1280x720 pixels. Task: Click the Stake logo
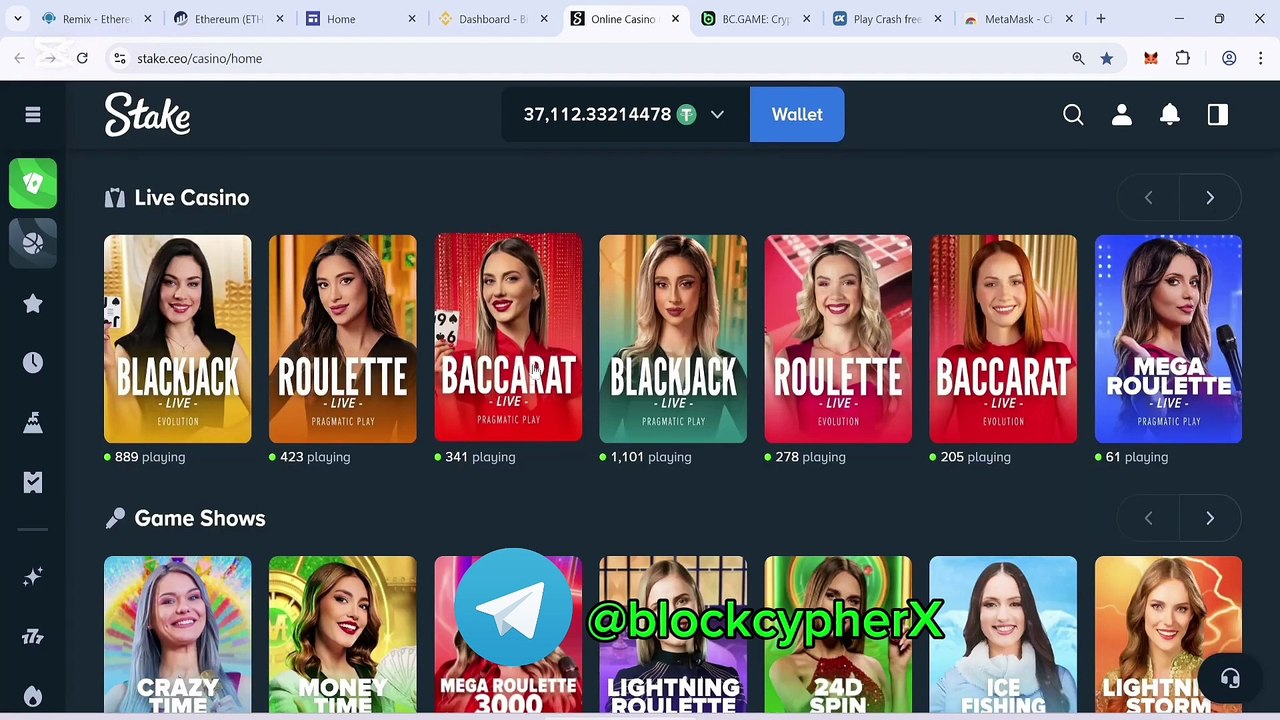(148, 114)
